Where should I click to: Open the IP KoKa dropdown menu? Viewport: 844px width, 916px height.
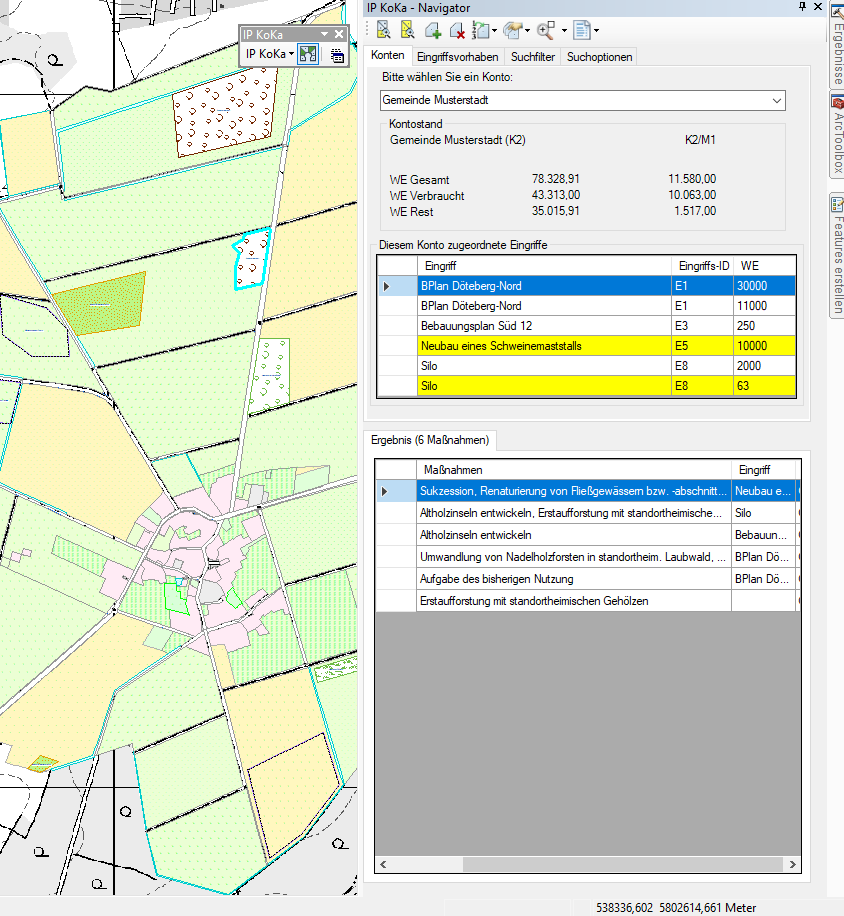pos(270,54)
